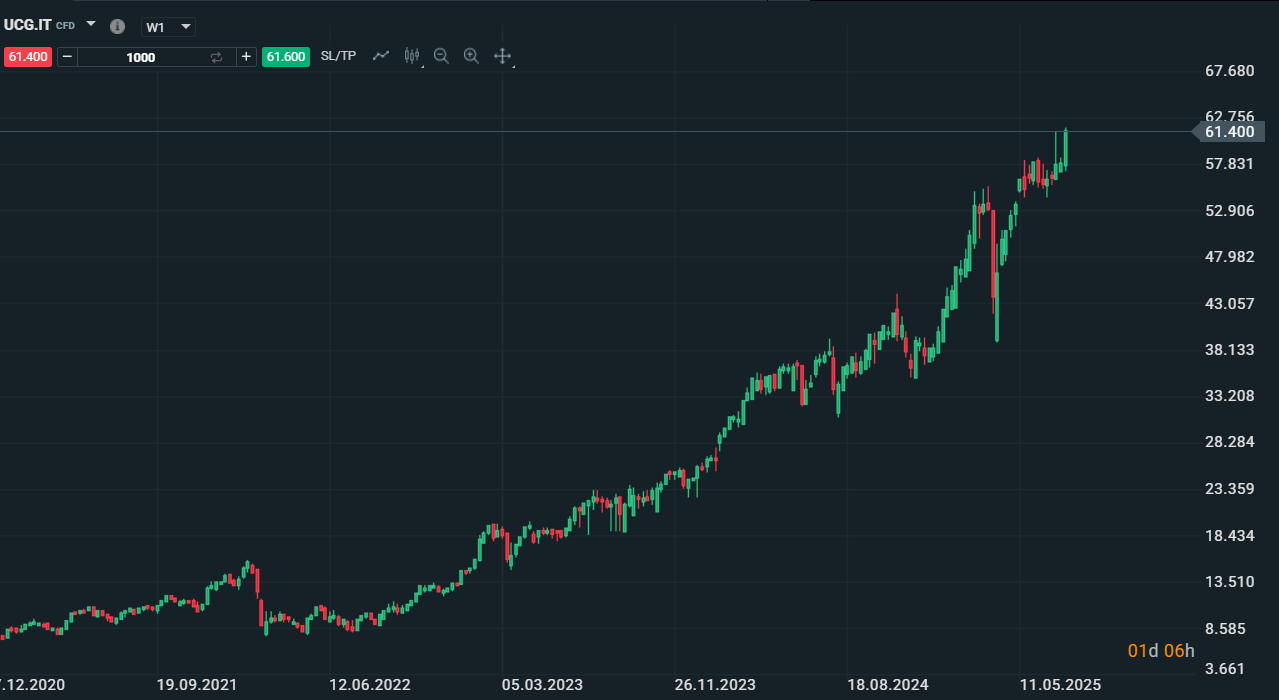Open the UCG.IT instrument info icon
Image resolution: width=1279 pixels, height=700 pixels.
click(117, 26)
